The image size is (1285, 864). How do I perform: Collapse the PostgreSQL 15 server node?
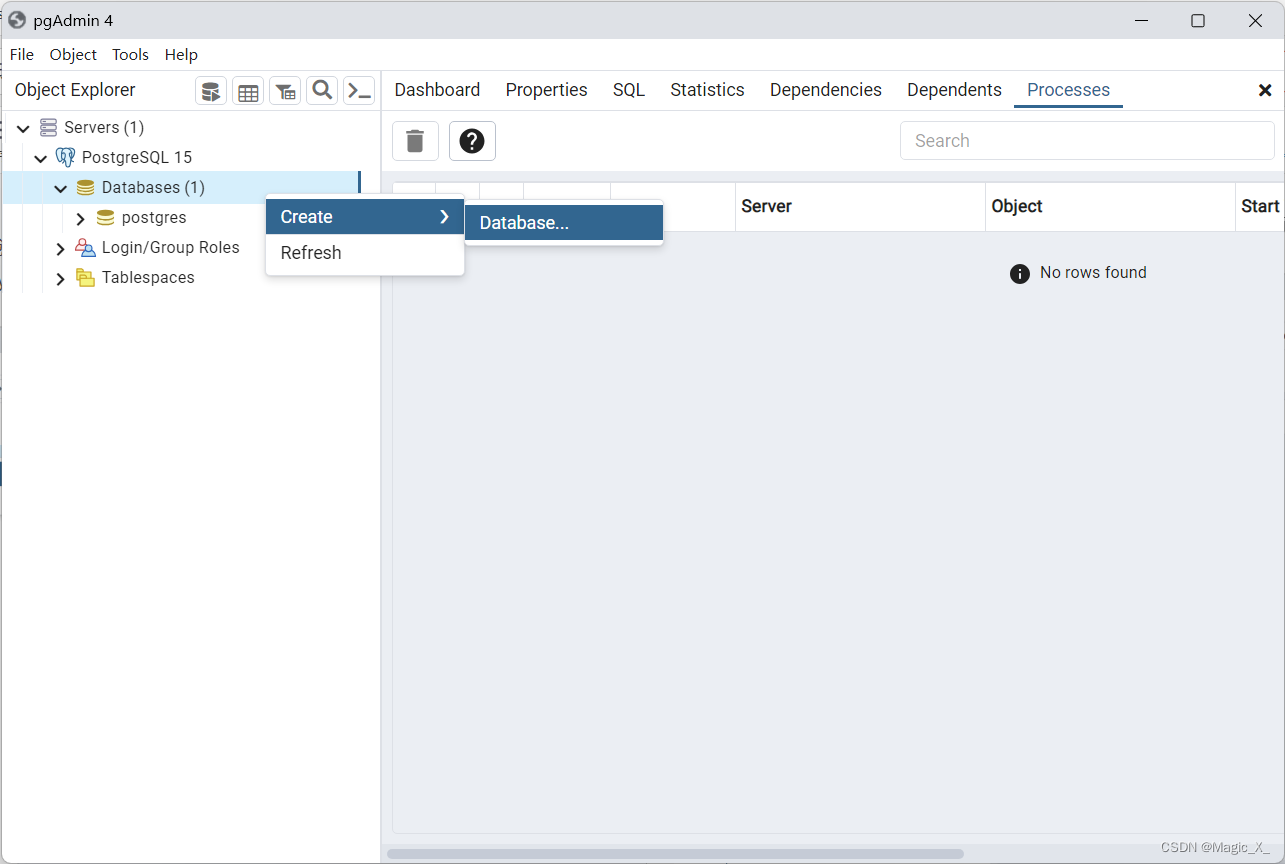click(x=41, y=158)
